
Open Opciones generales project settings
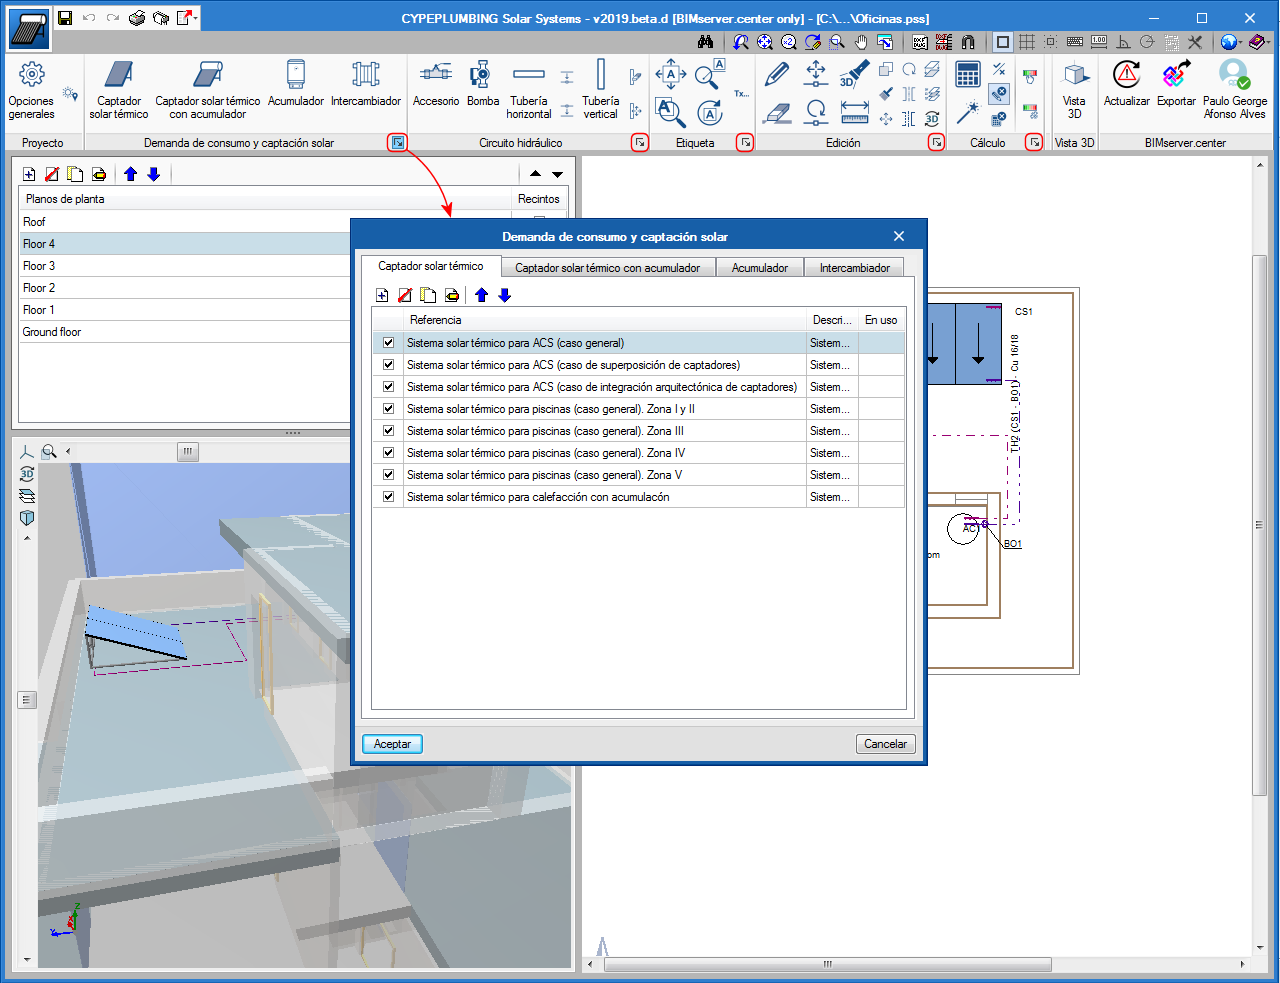(31, 90)
